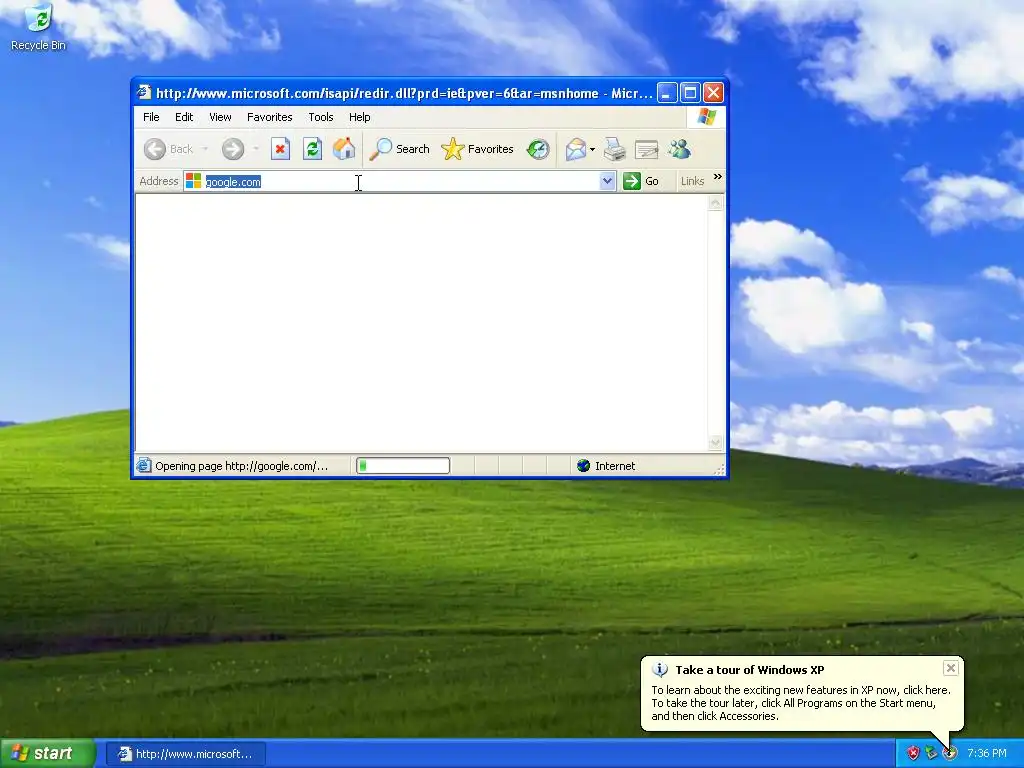
Task: Click the Take a tour balloon text
Action: [801, 703]
